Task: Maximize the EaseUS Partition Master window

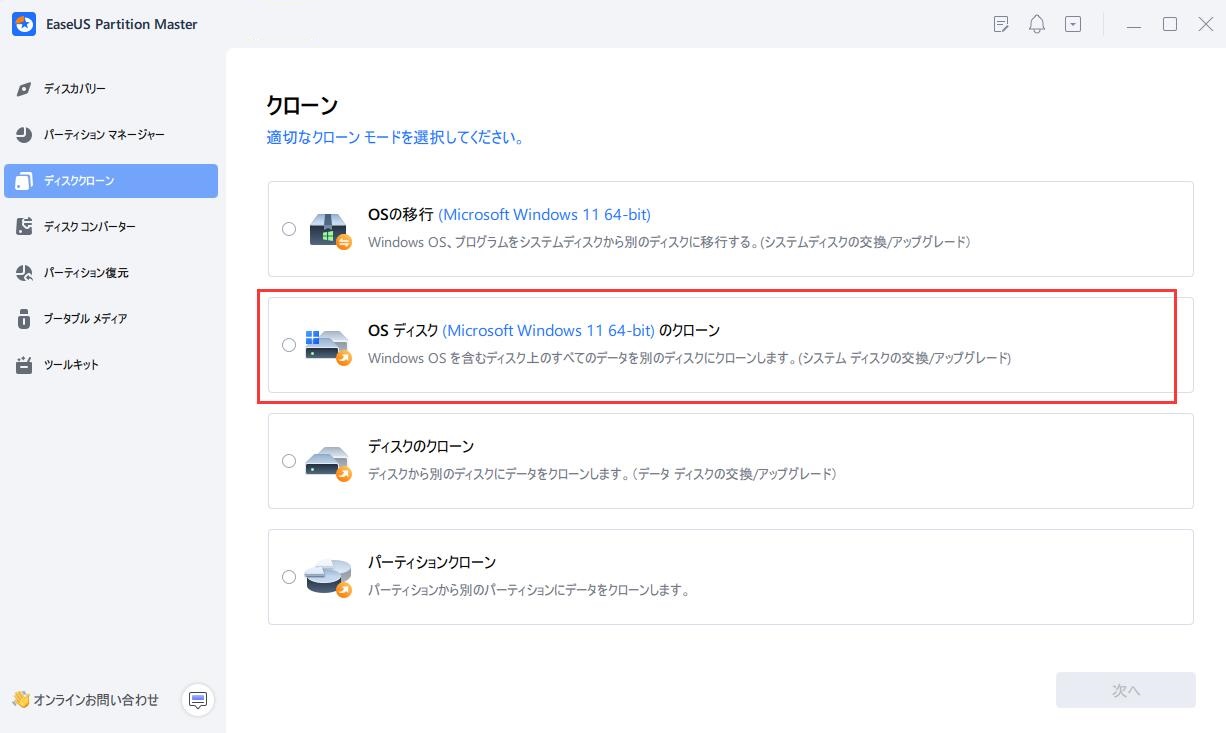Action: pyautogui.click(x=1170, y=25)
